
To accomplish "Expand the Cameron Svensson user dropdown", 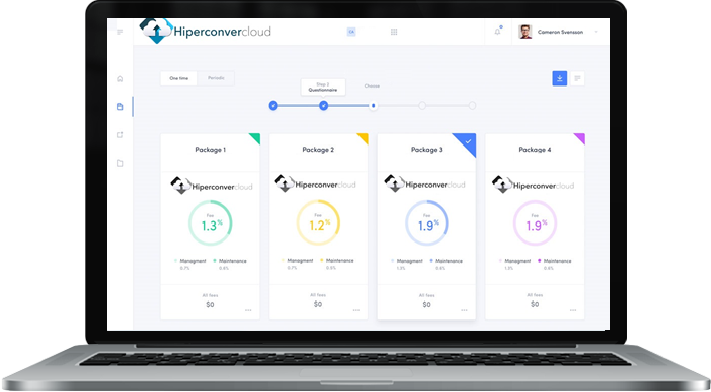I will point(596,32).
